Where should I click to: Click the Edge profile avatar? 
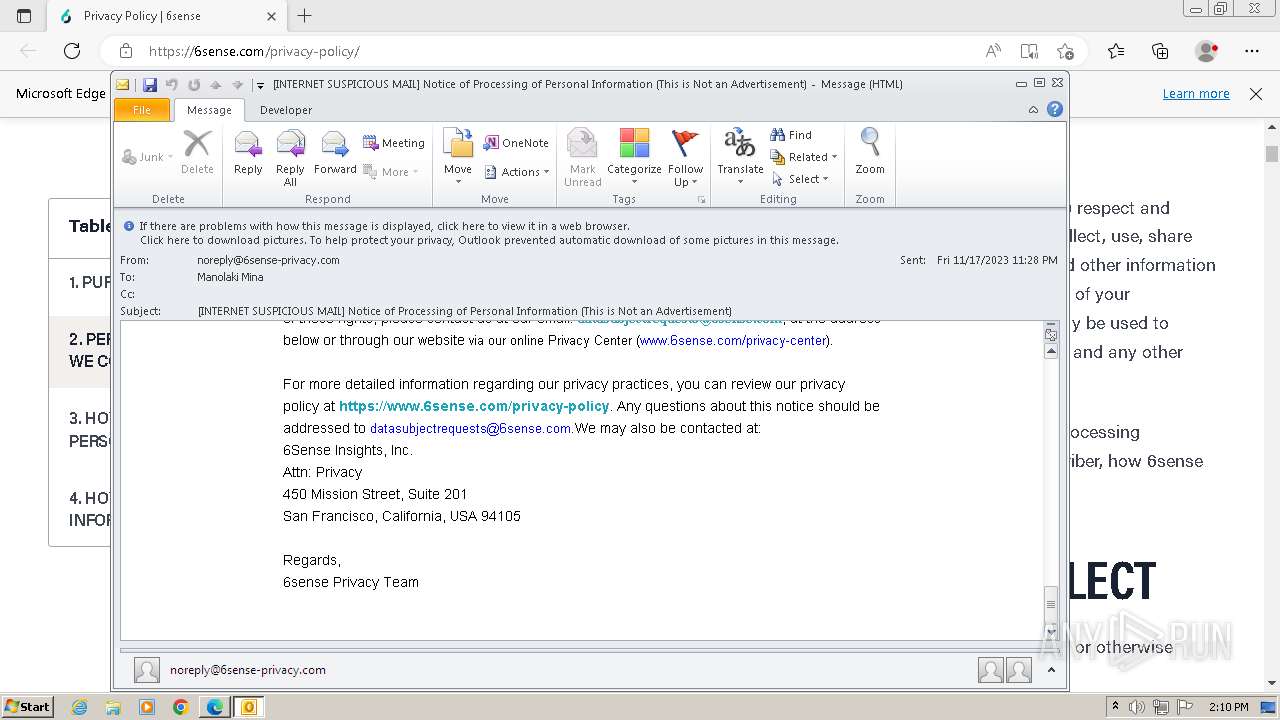tap(1207, 51)
